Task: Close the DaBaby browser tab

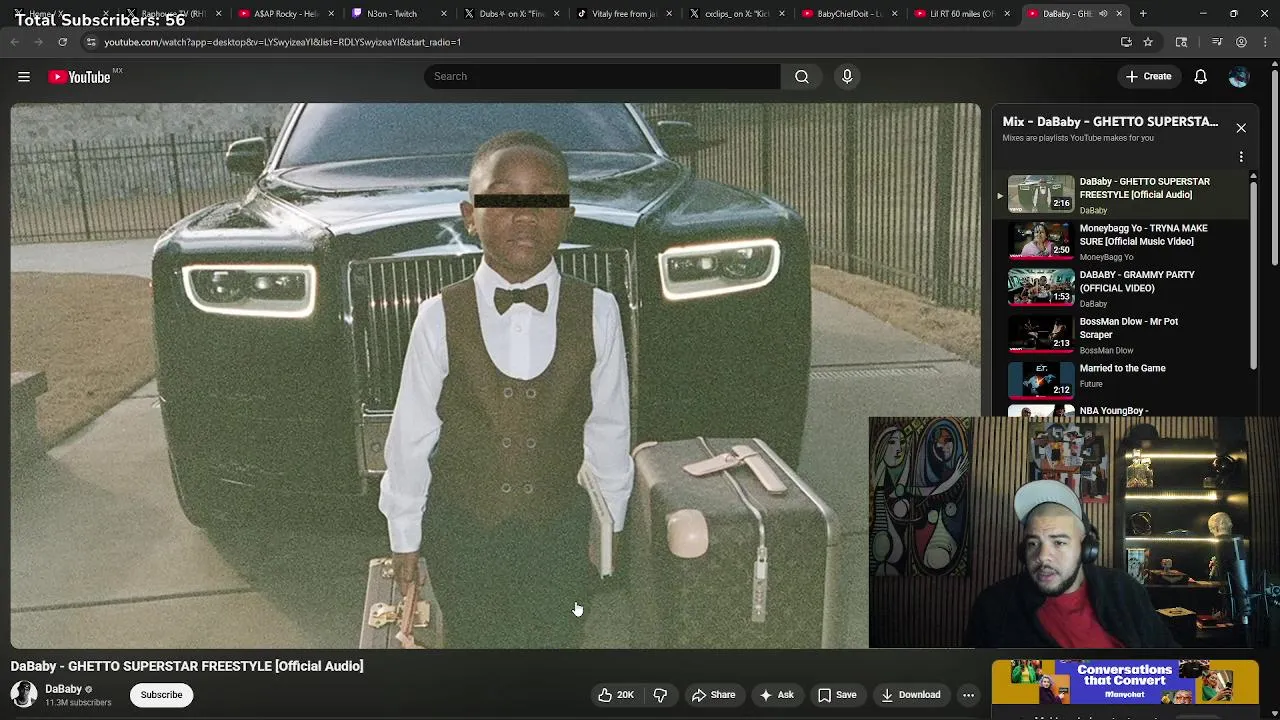Action: (1119, 14)
